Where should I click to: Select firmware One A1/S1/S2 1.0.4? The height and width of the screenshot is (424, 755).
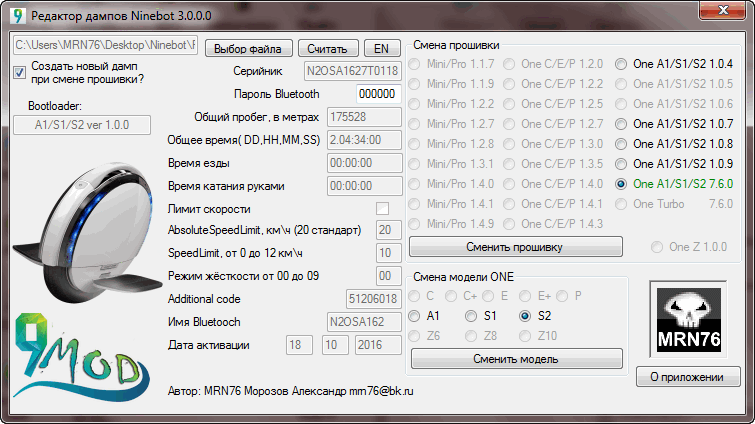point(622,64)
